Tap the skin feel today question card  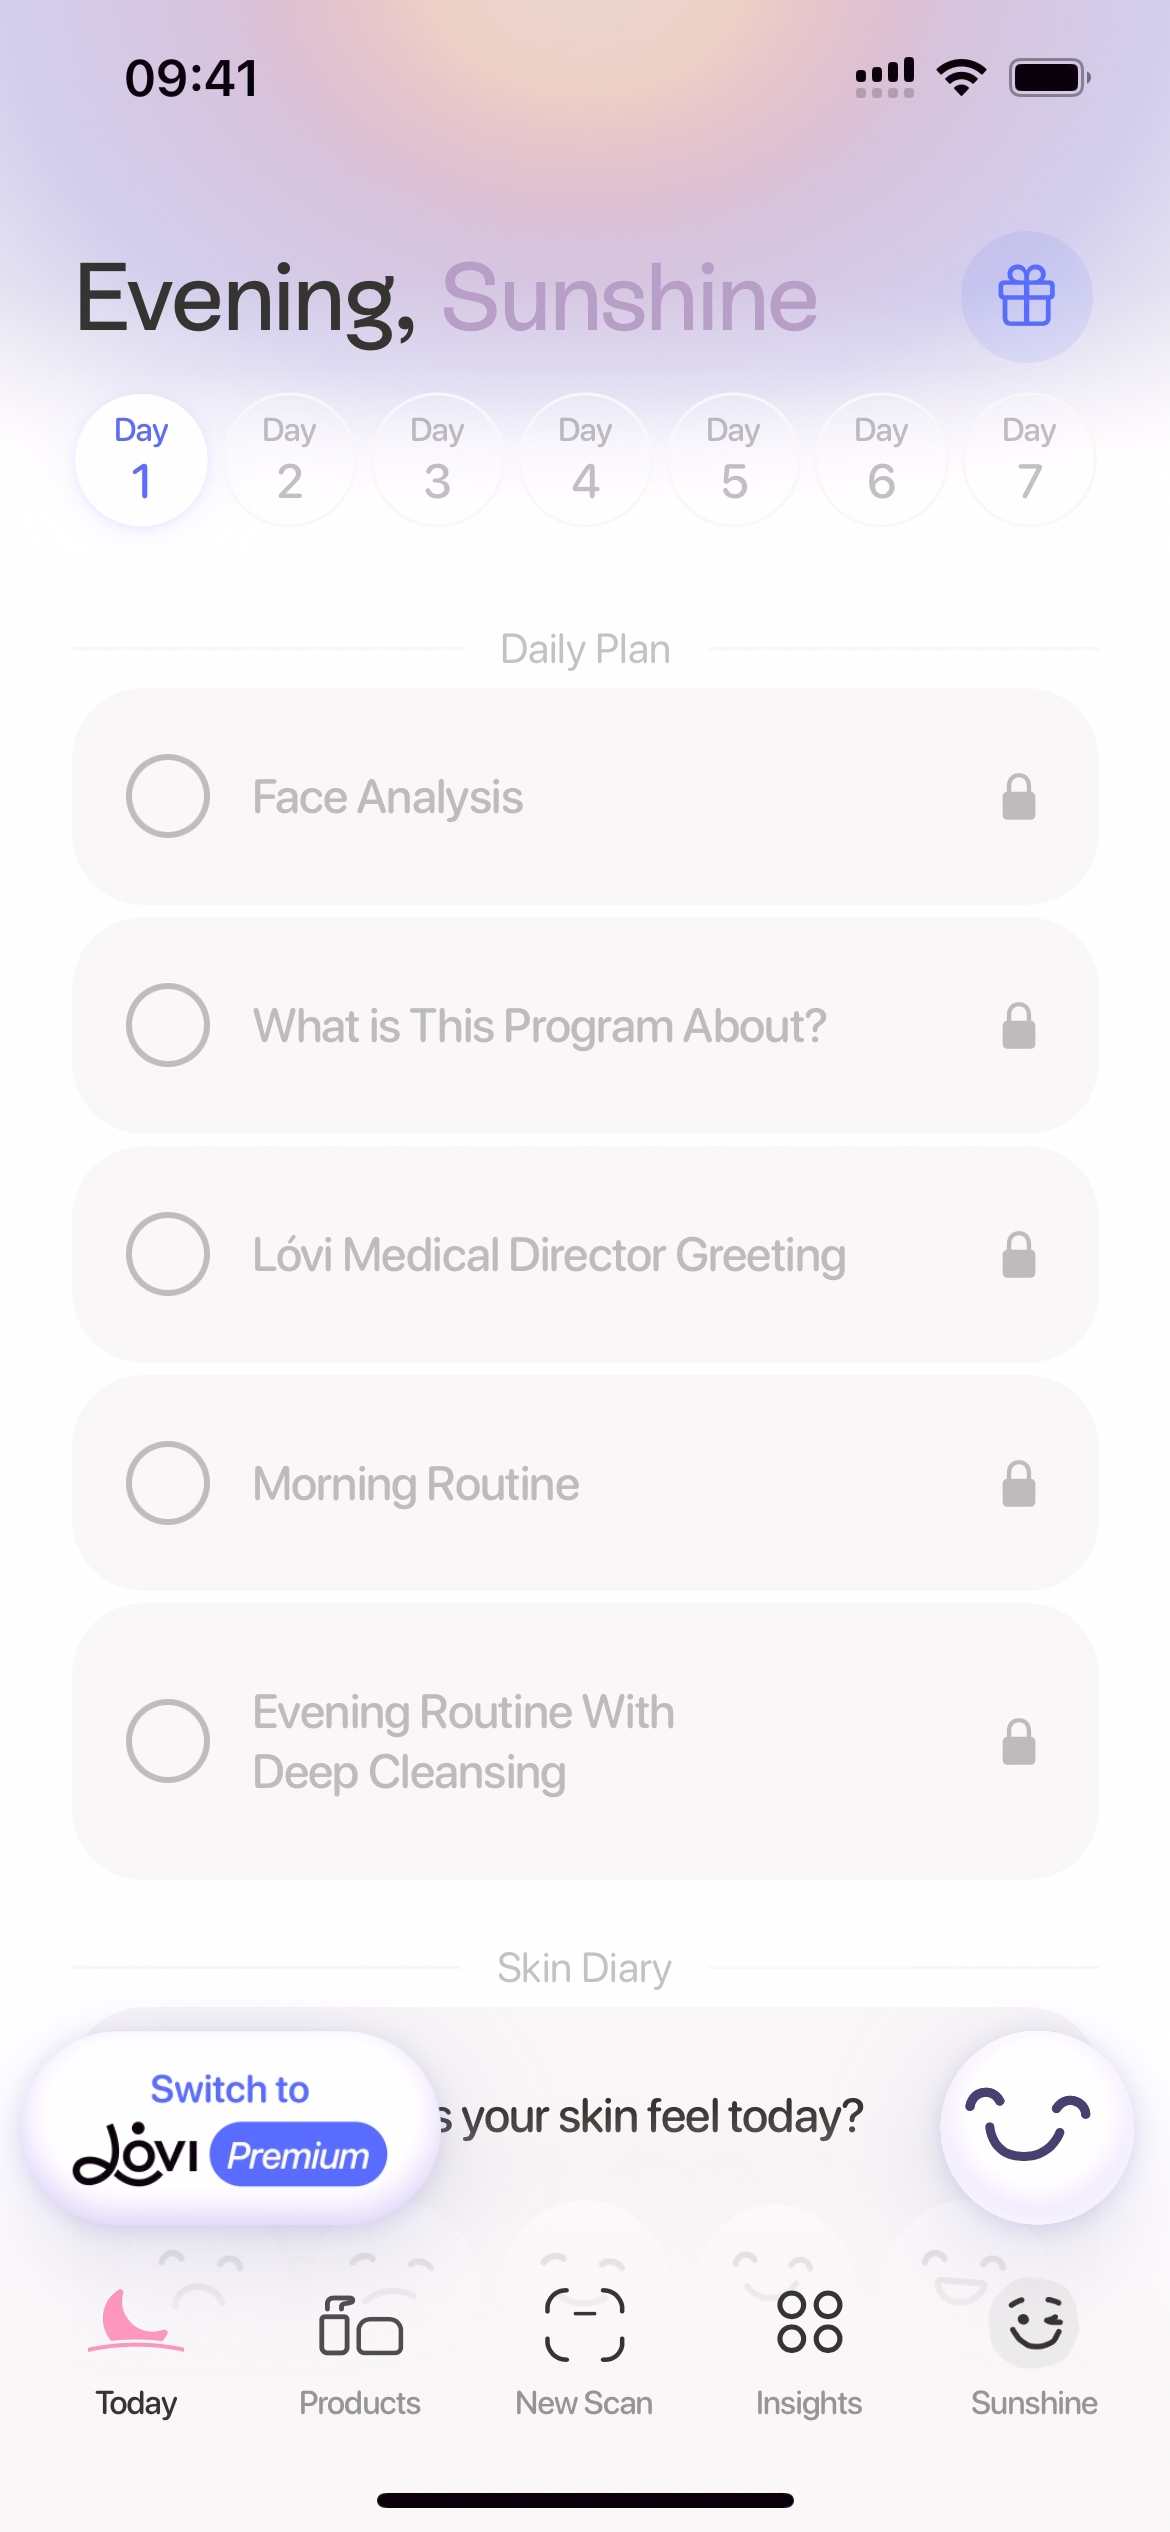click(x=660, y=2117)
